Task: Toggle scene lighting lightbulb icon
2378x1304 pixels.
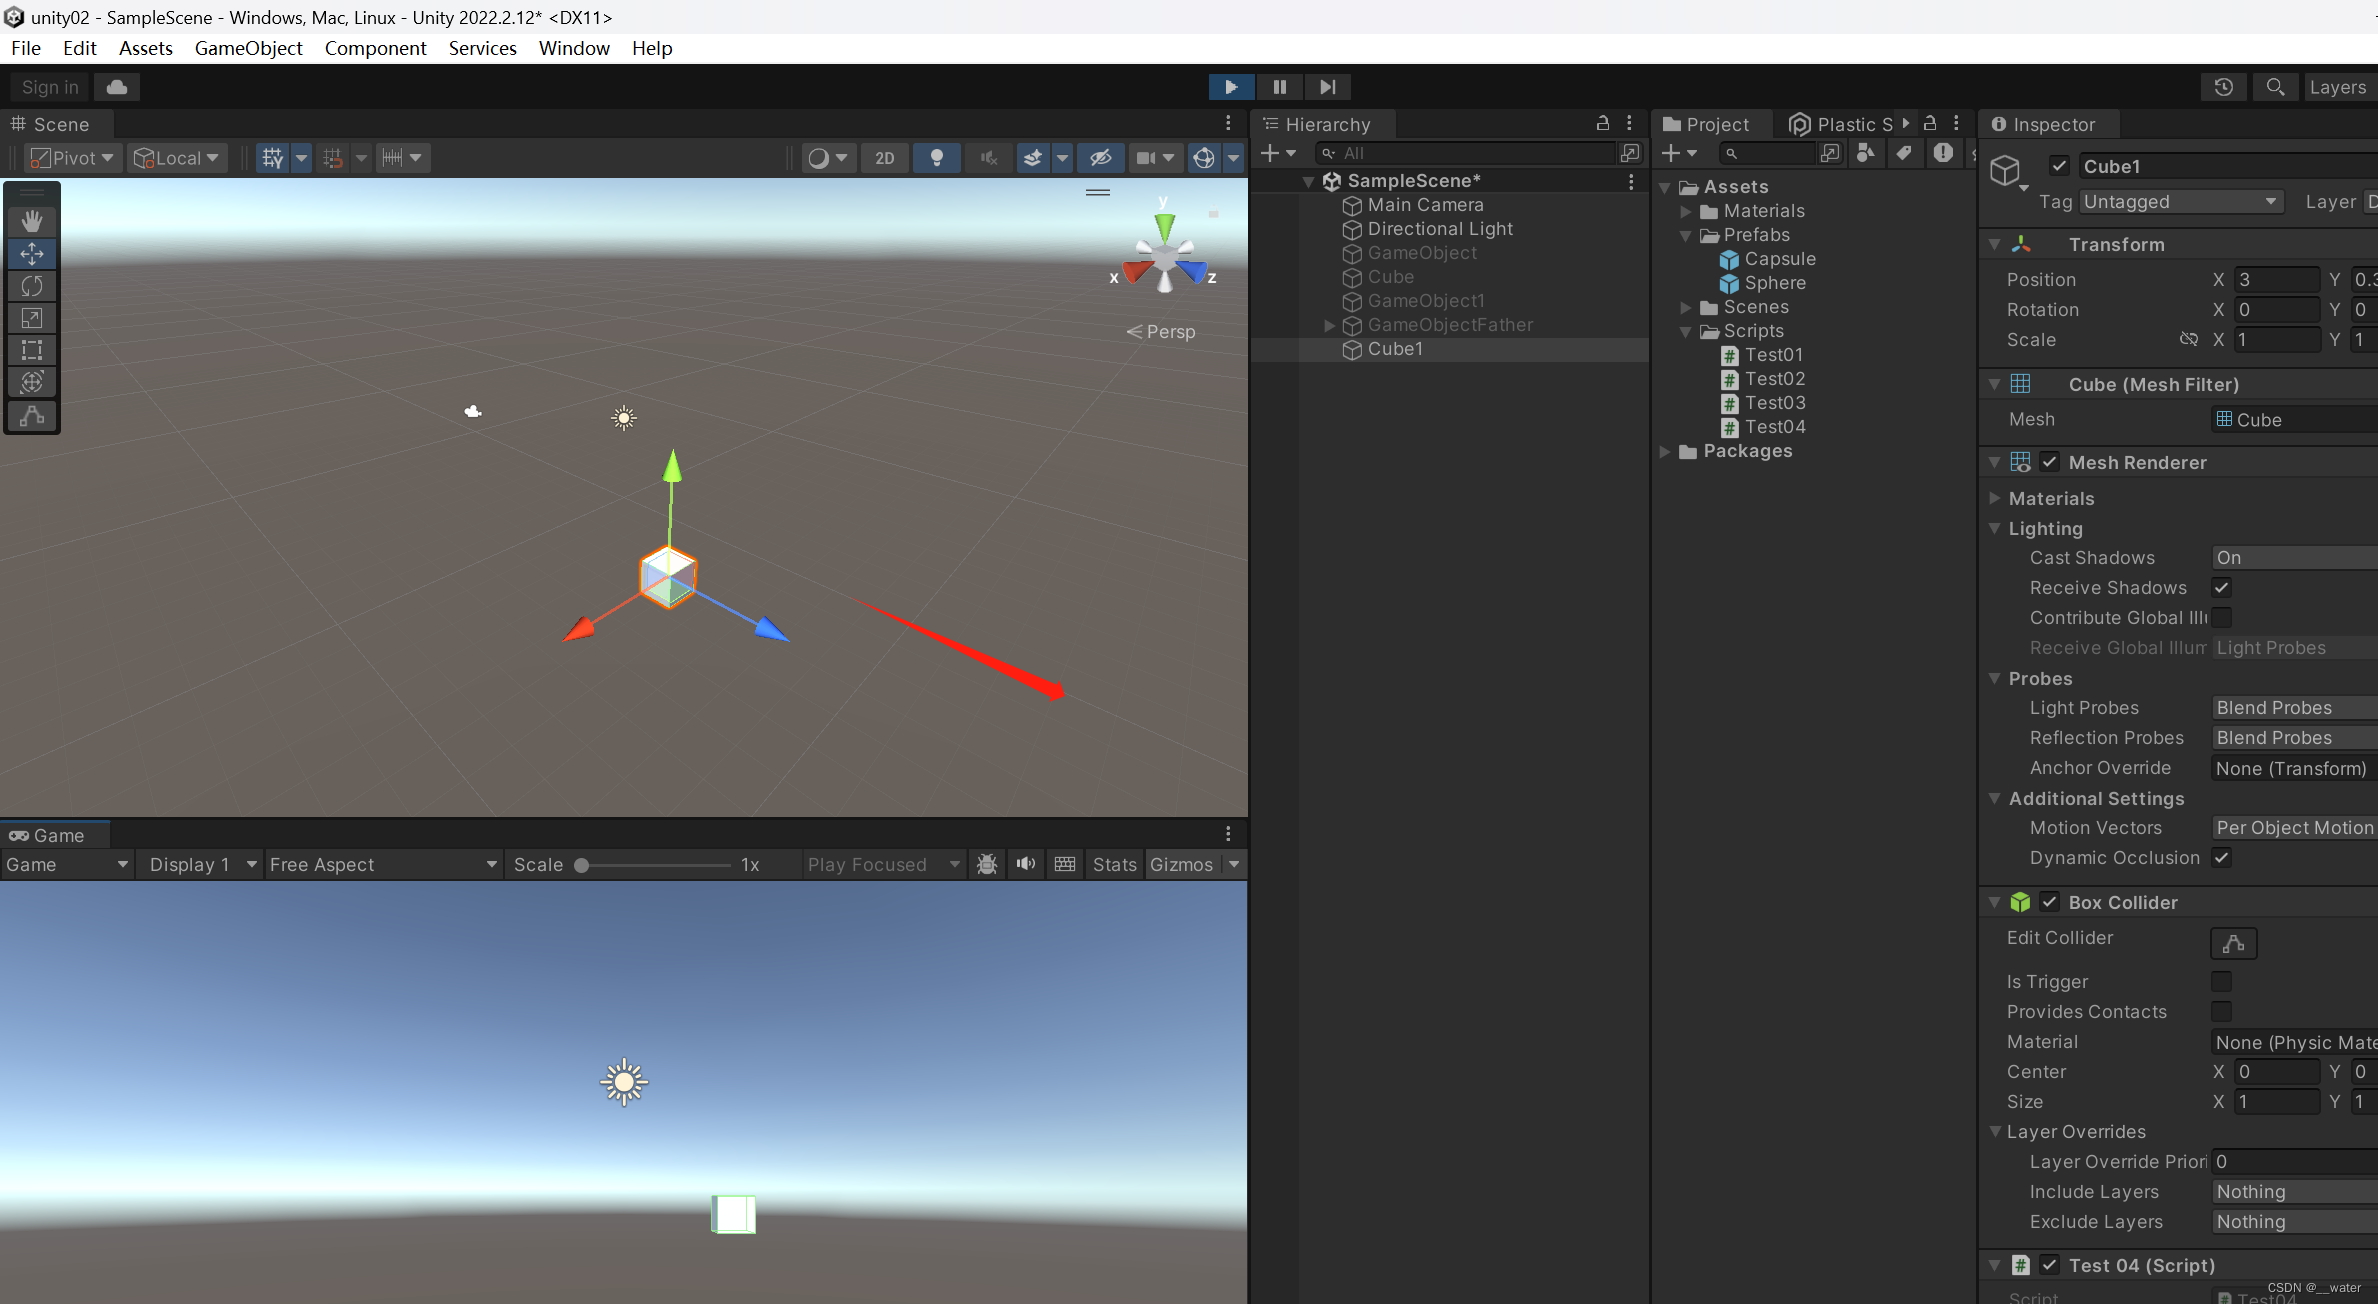Action: 936,158
